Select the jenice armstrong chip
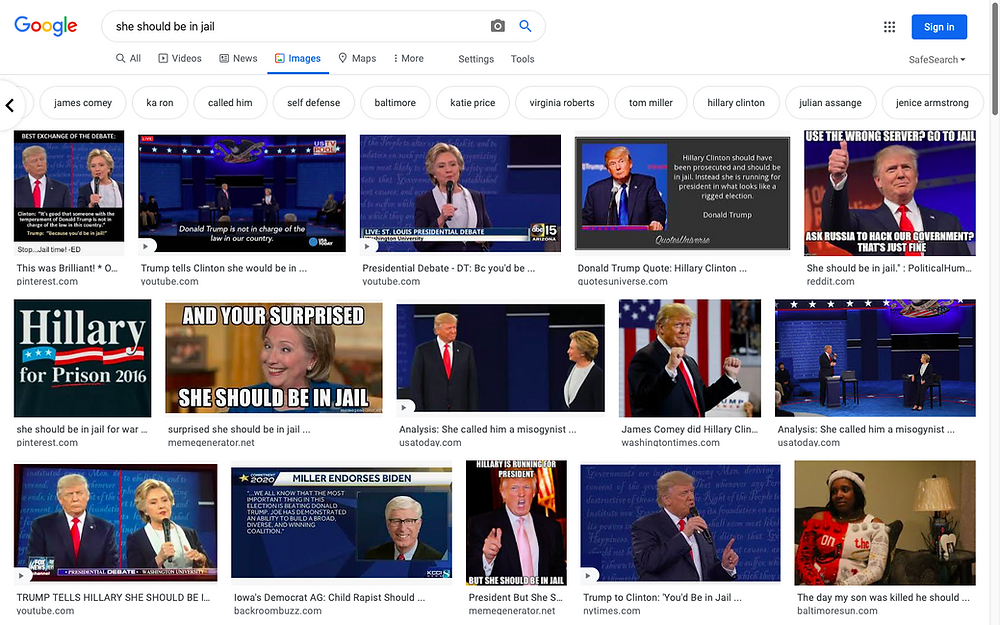The height and width of the screenshot is (625, 1000). pyautogui.click(x=932, y=103)
